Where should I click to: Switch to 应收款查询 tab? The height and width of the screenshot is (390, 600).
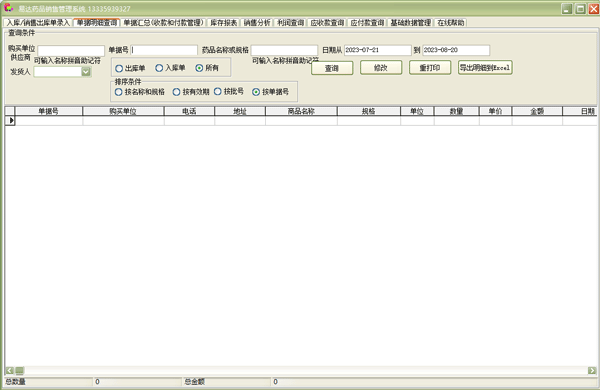pos(327,23)
